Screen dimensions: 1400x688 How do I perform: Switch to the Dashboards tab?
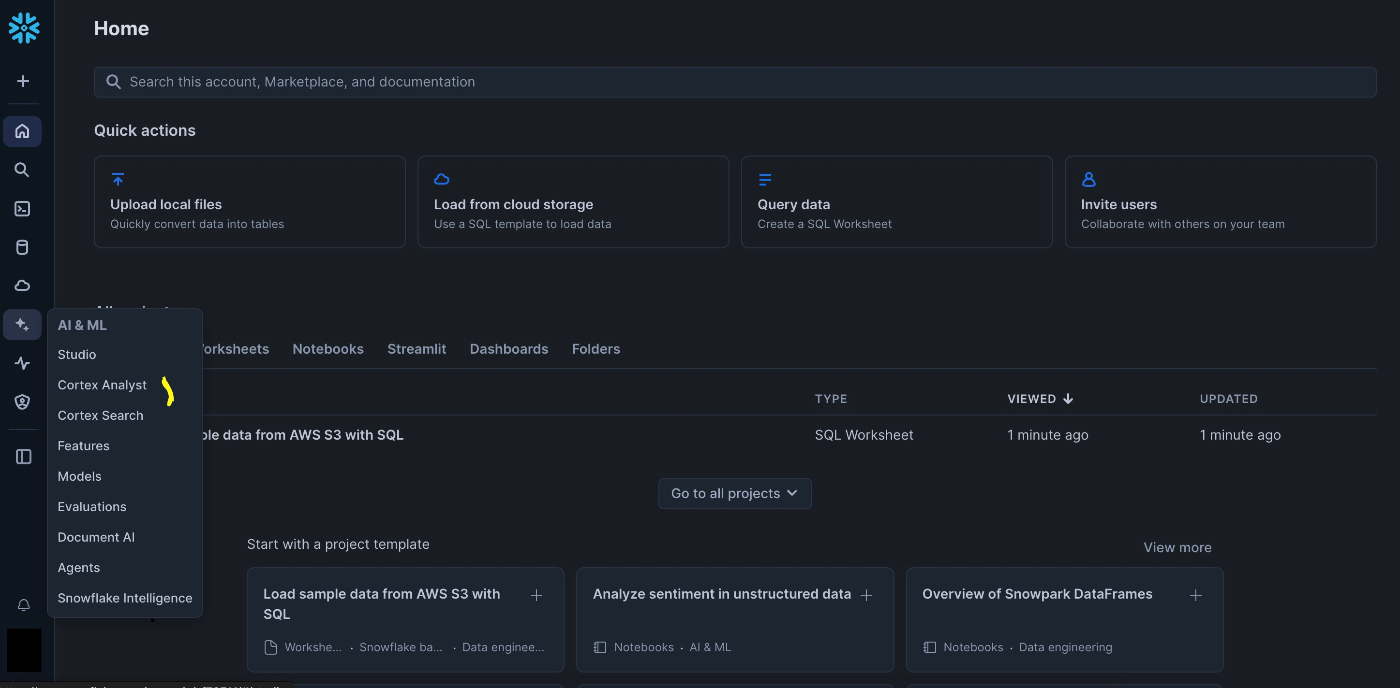click(509, 349)
